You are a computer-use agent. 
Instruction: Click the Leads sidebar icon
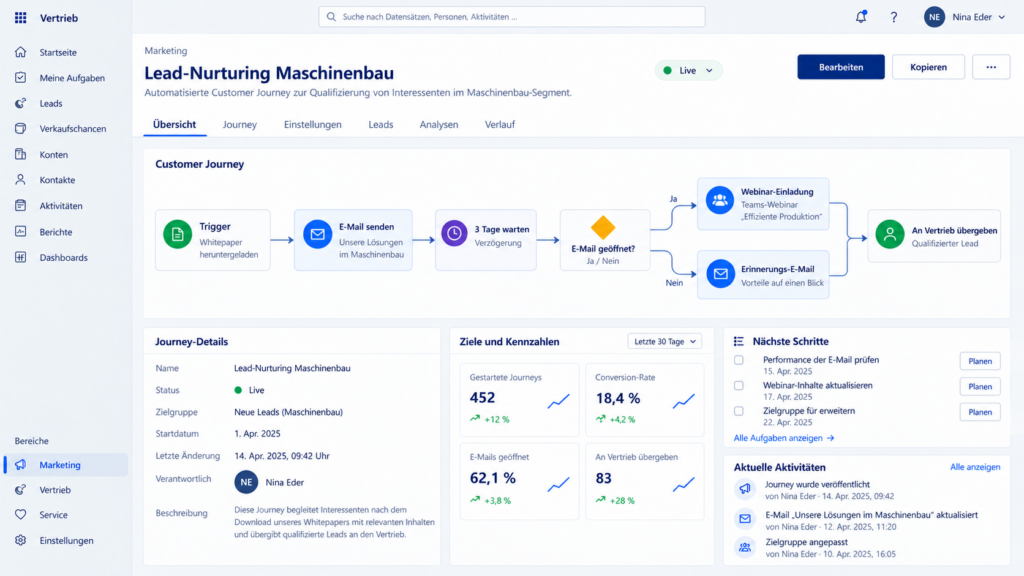tap(20, 103)
